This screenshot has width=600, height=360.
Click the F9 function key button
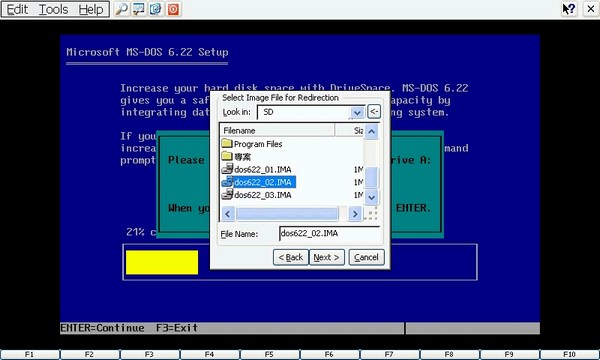coord(509,355)
